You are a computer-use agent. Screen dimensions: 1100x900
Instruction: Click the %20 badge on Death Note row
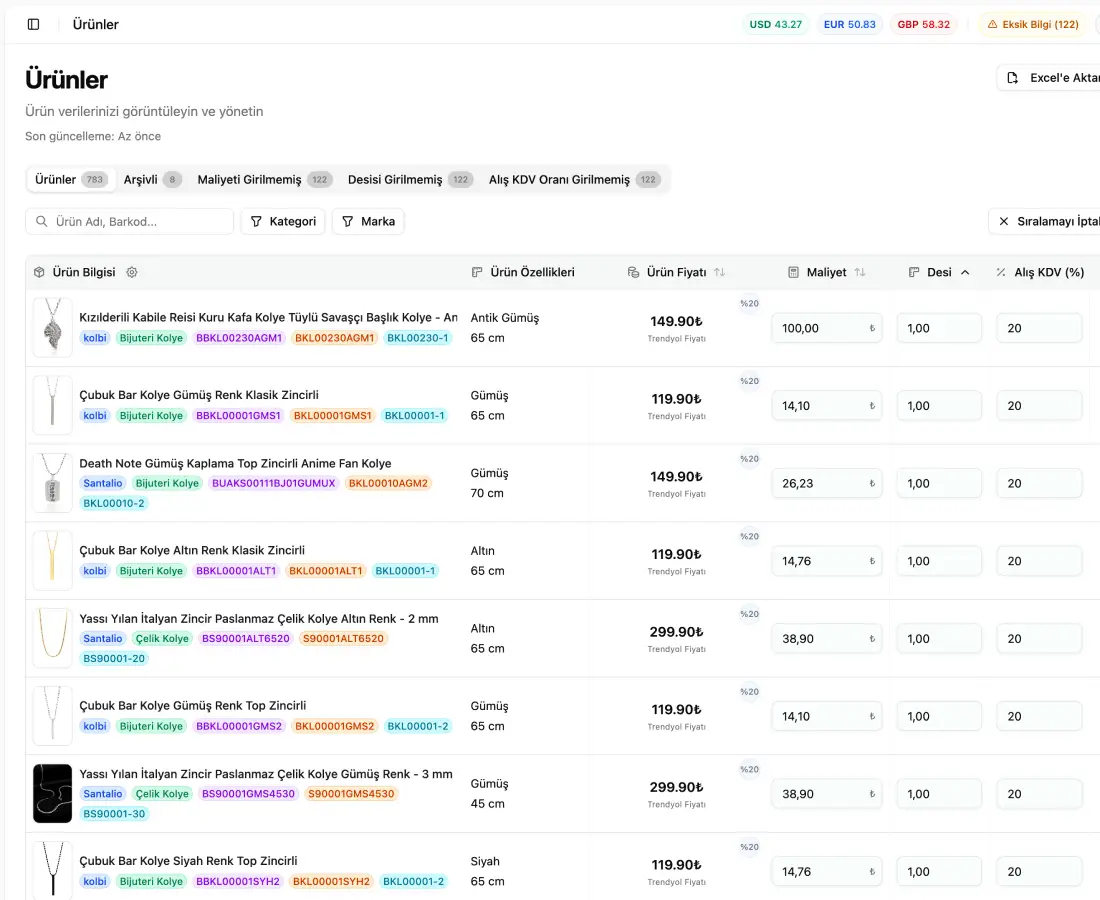tap(749, 459)
